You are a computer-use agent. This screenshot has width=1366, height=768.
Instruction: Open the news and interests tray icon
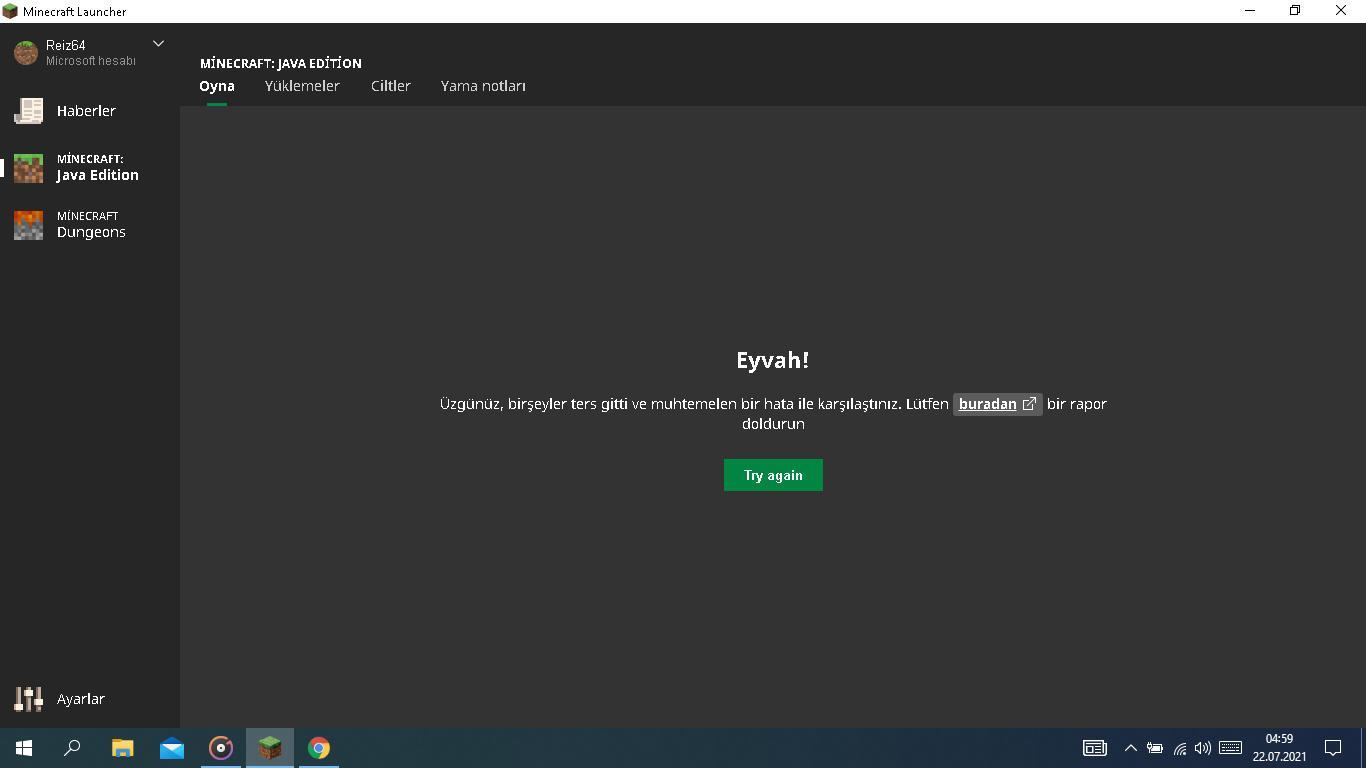click(x=1095, y=748)
